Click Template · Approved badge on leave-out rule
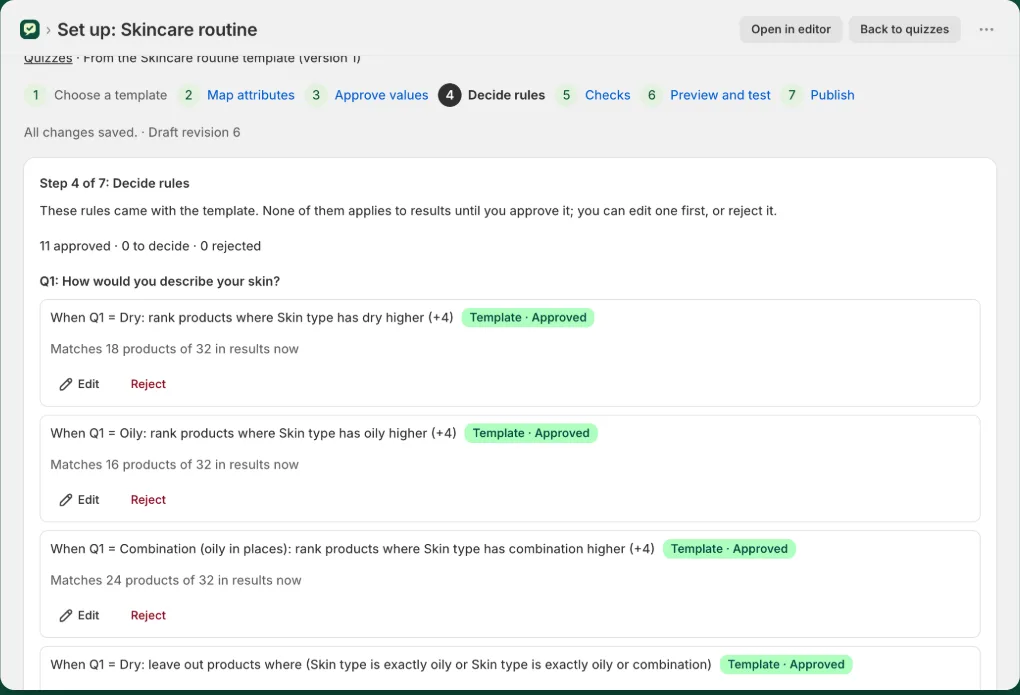Screen dimensions: 1020x695 tap(786, 664)
